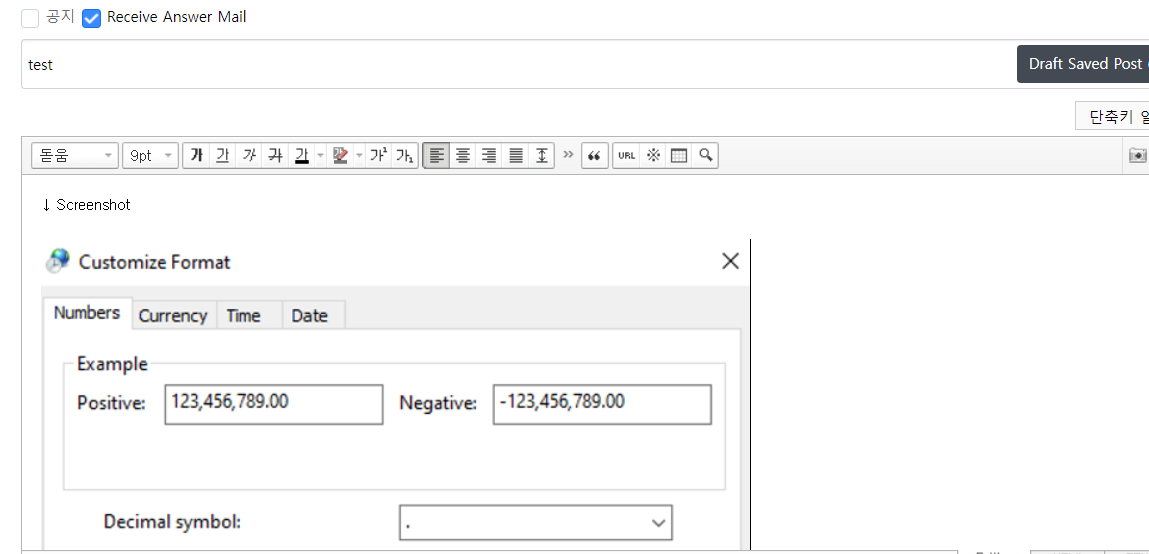Switch to the Currency tab
Image resolution: width=1149 pixels, height=554 pixels.
click(x=173, y=316)
